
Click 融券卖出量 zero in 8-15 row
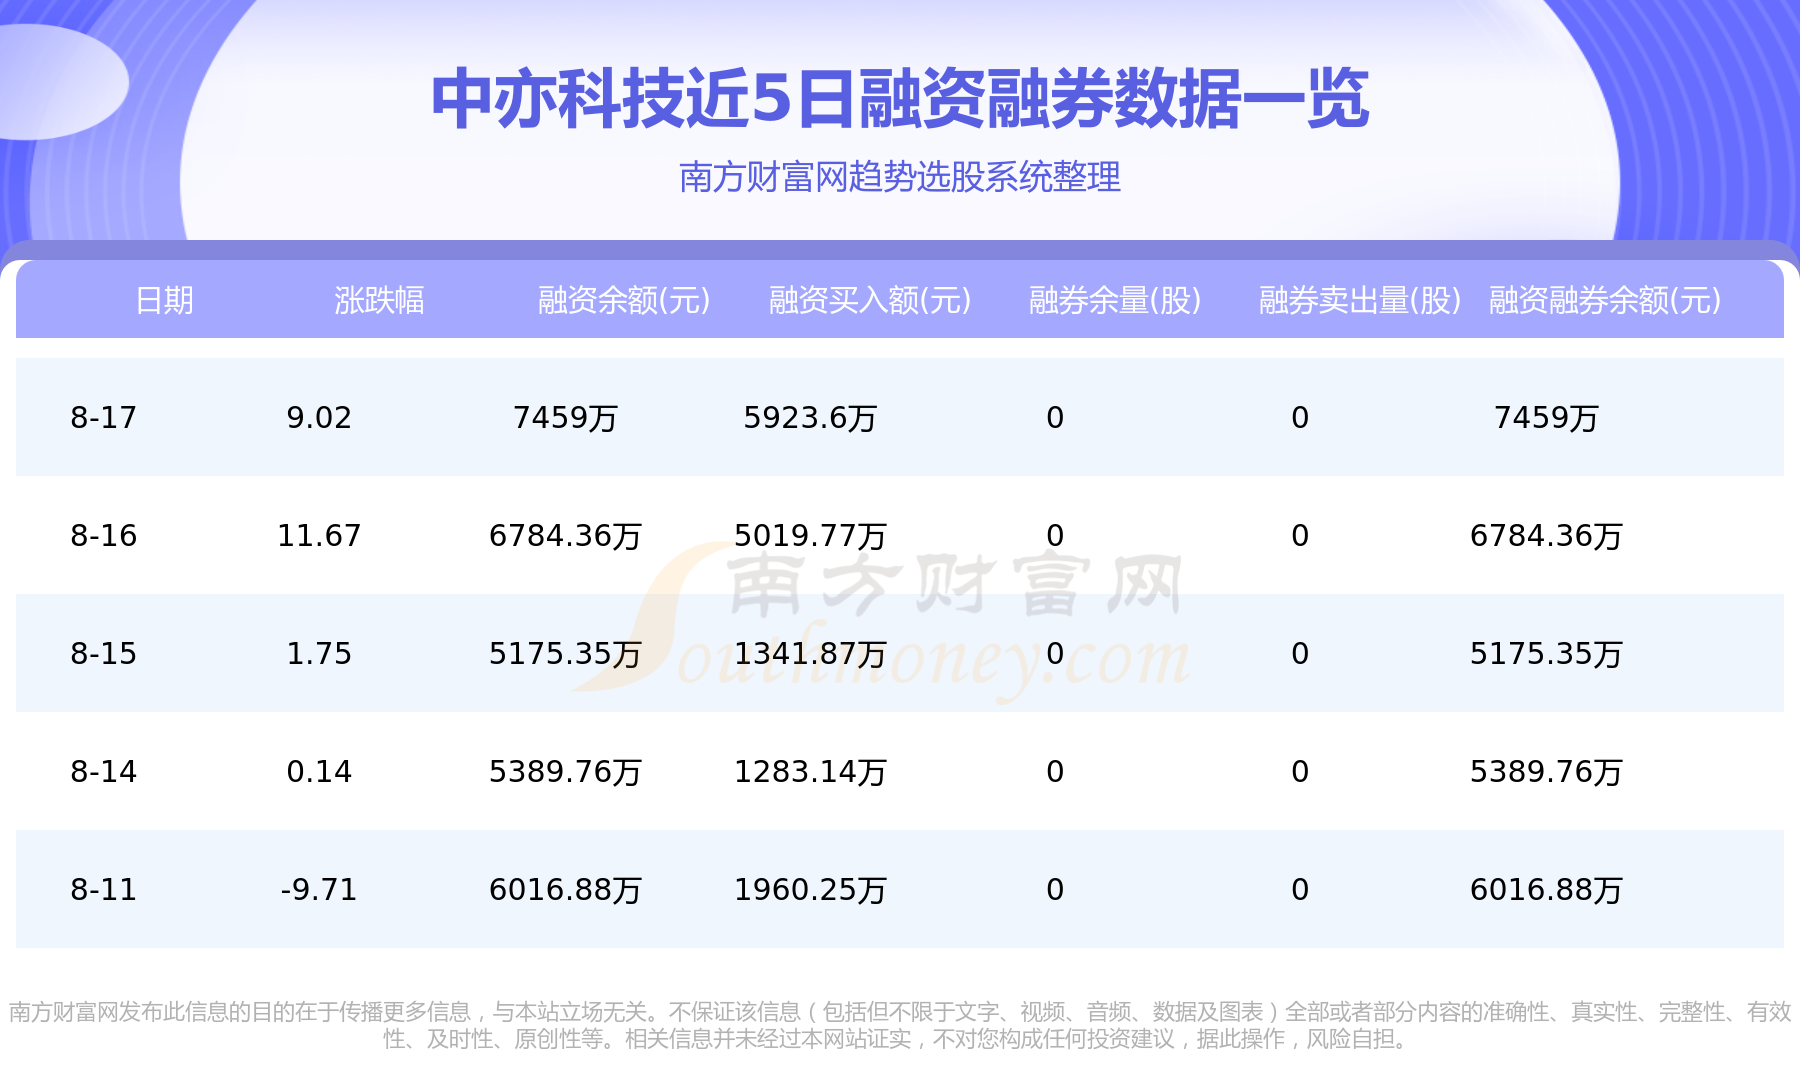click(x=1300, y=653)
